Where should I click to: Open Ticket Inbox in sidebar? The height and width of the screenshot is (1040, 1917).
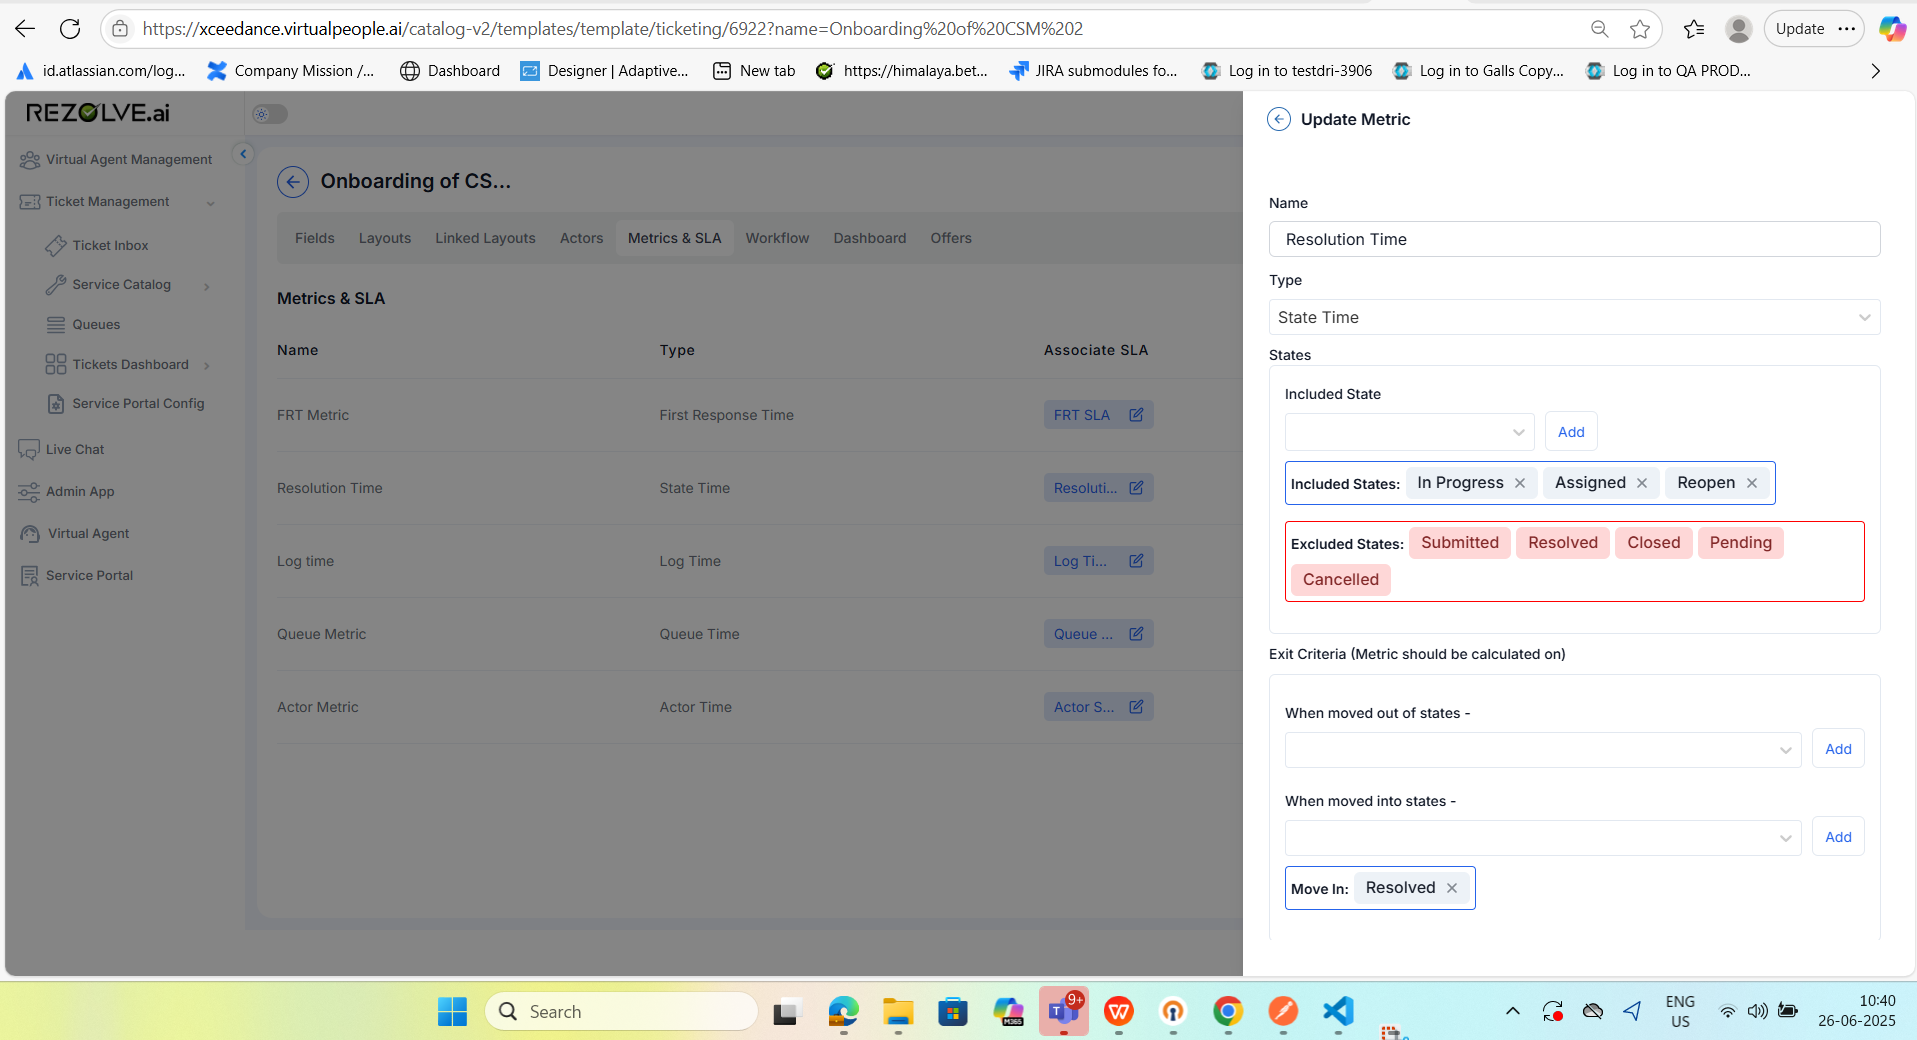tap(98, 245)
